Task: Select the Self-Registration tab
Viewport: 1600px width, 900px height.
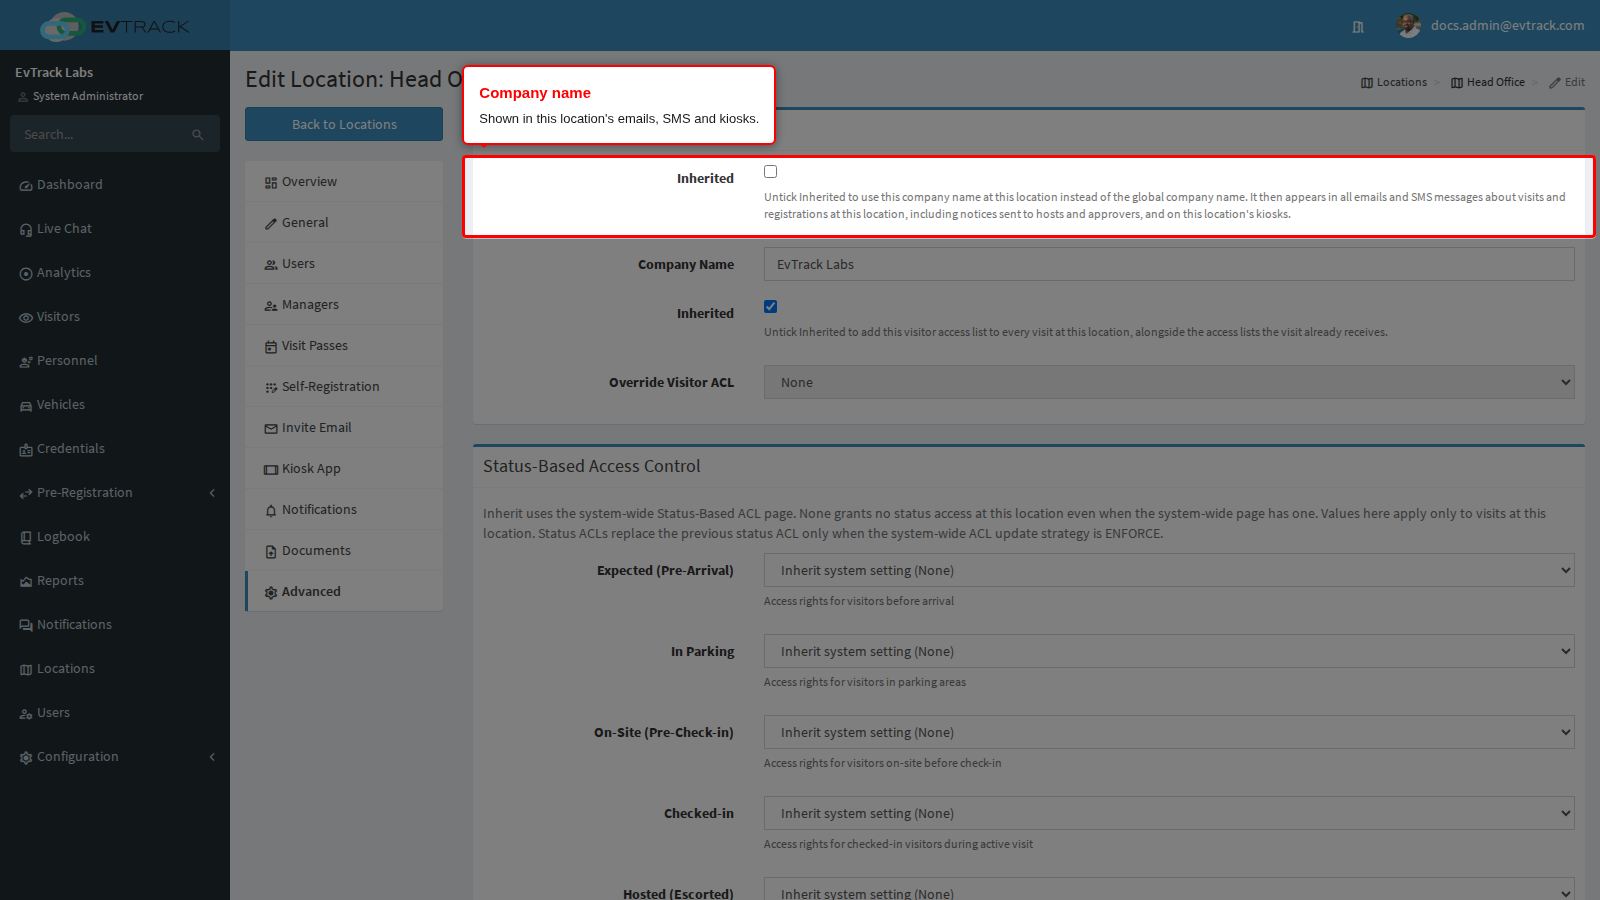Action: coord(344,387)
